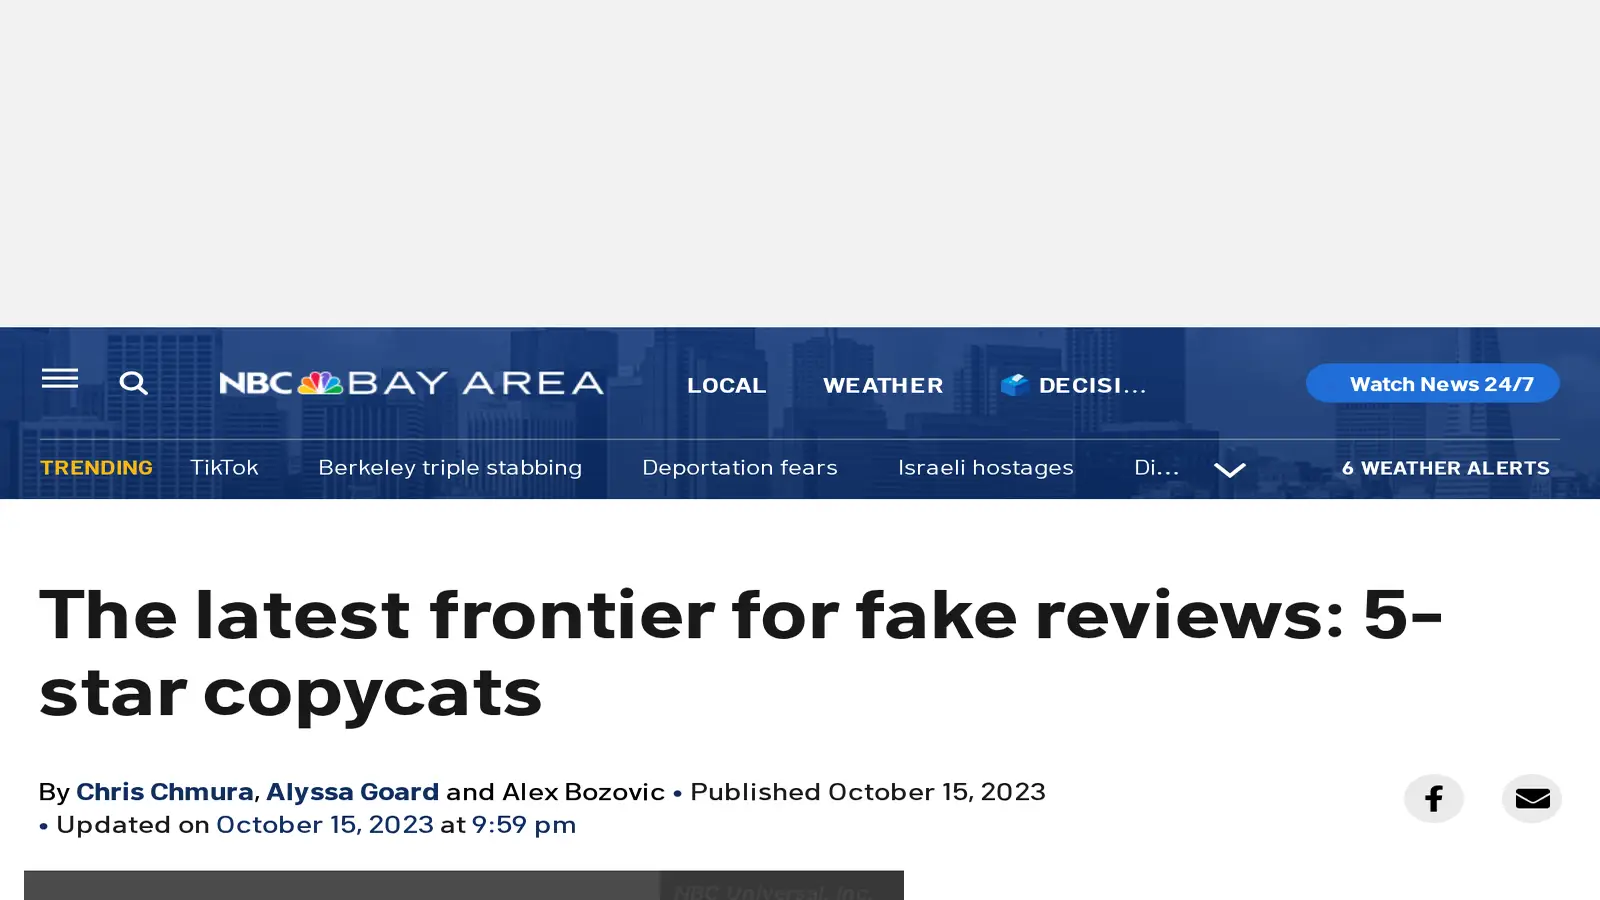Open the TikTok trending topic
Screen dimensions: 1600x900
pos(224,467)
